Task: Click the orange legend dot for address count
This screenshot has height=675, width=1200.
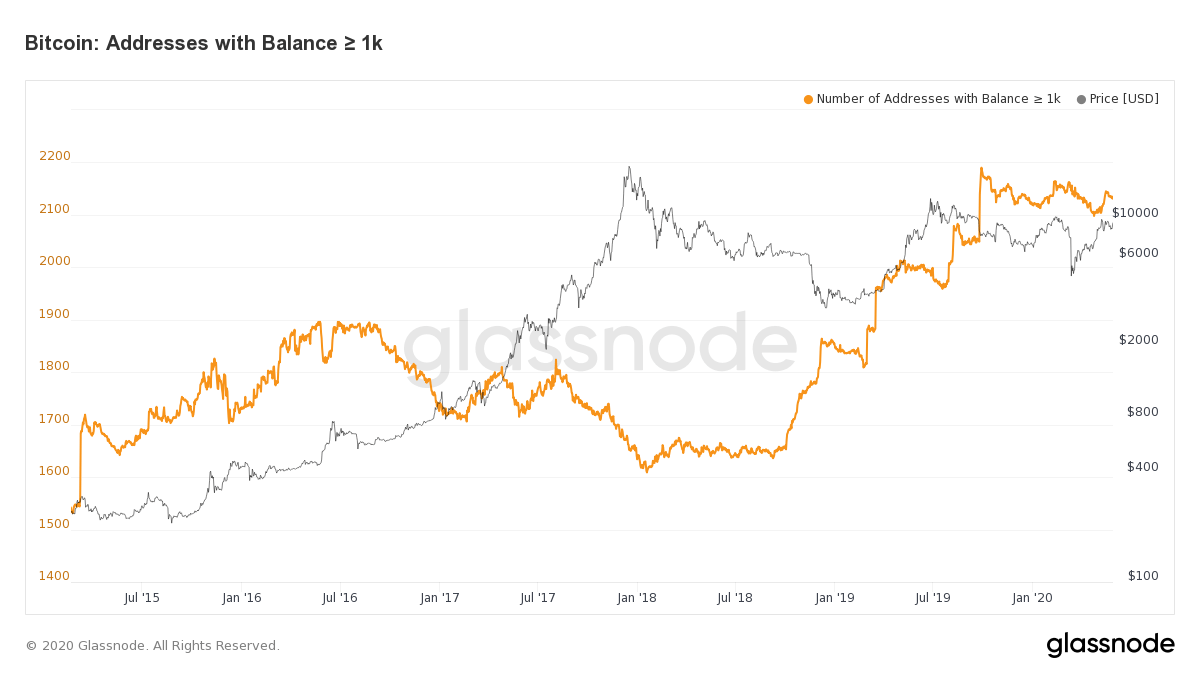Action: click(808, 99)
